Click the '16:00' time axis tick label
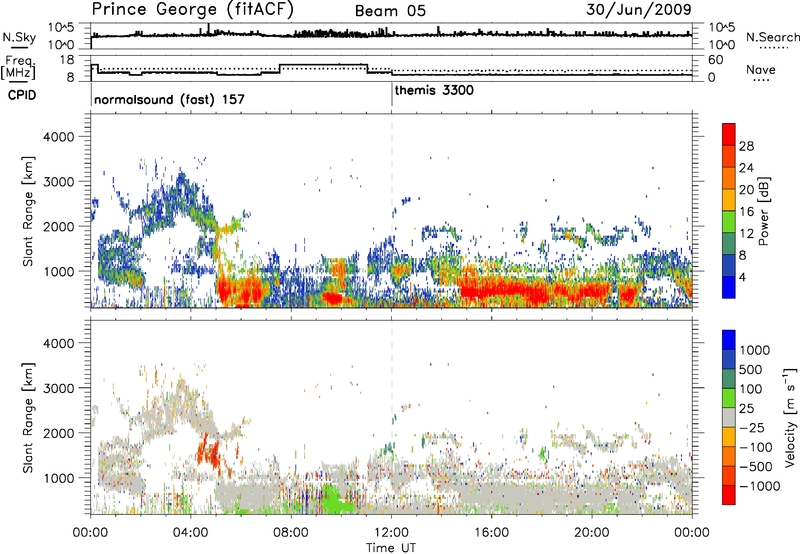 point(491,533)
